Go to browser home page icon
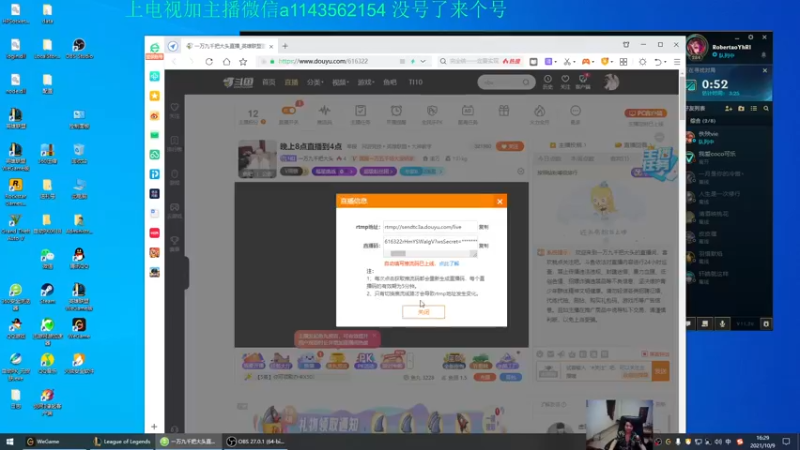Viewport: 800px width, 450px height. pyautogui.click(x=226, y=62)
